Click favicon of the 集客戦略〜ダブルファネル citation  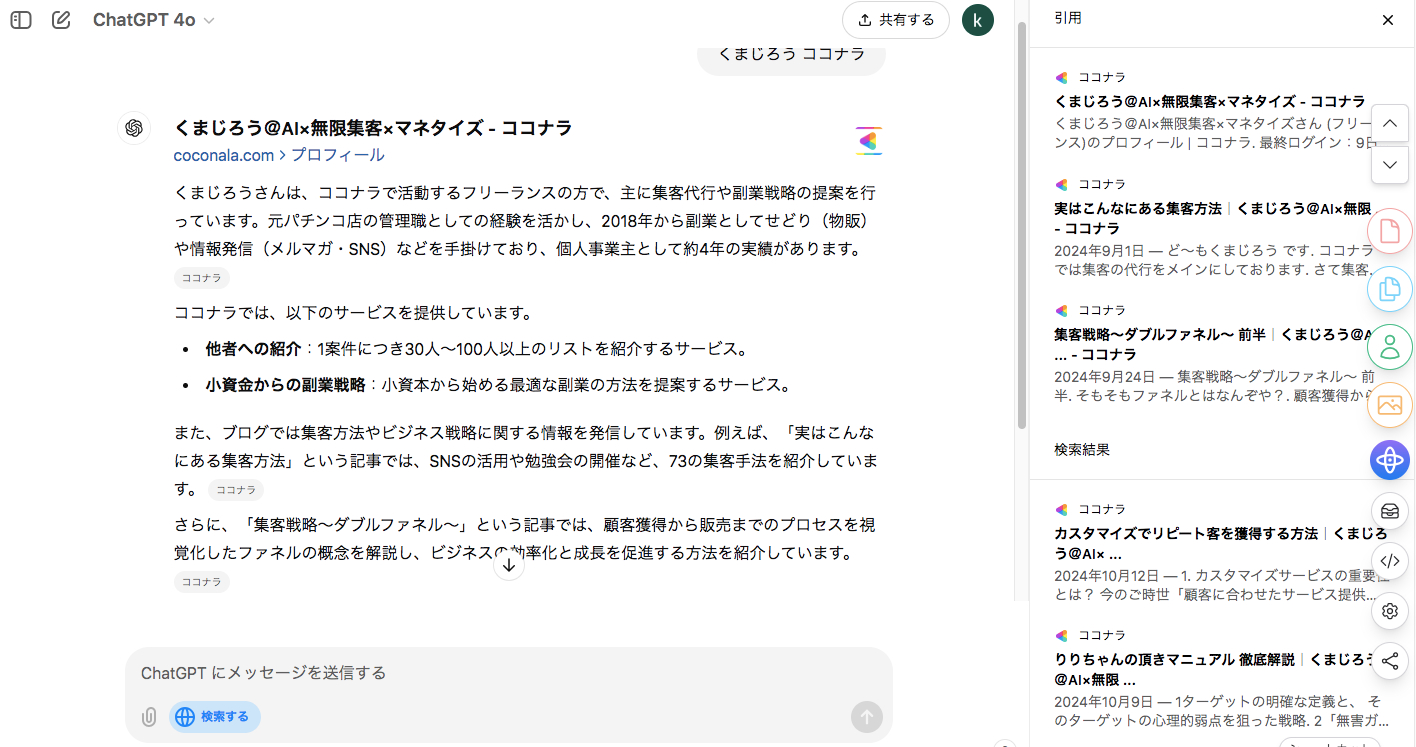pos(1062,311)
